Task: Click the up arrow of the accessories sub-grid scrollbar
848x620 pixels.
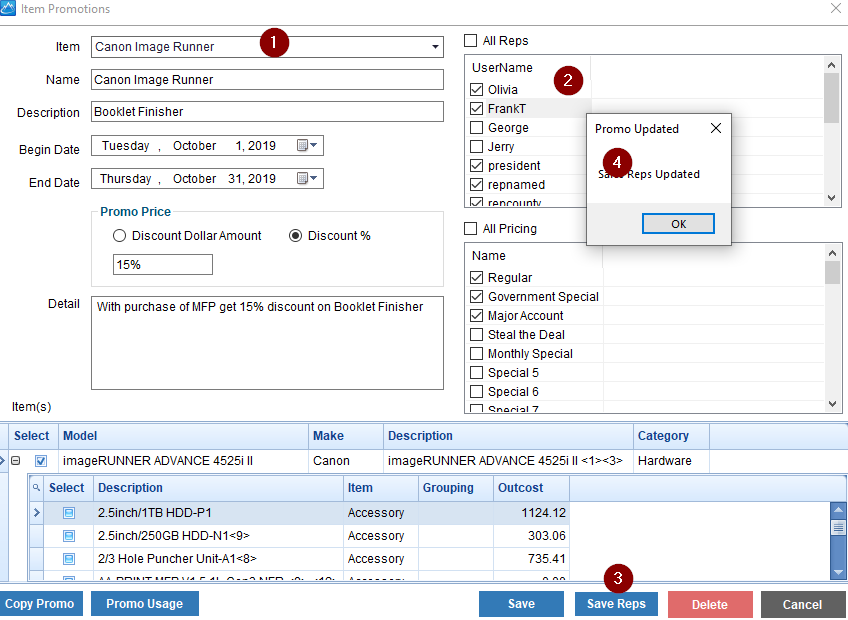Action: click(838, 509)
